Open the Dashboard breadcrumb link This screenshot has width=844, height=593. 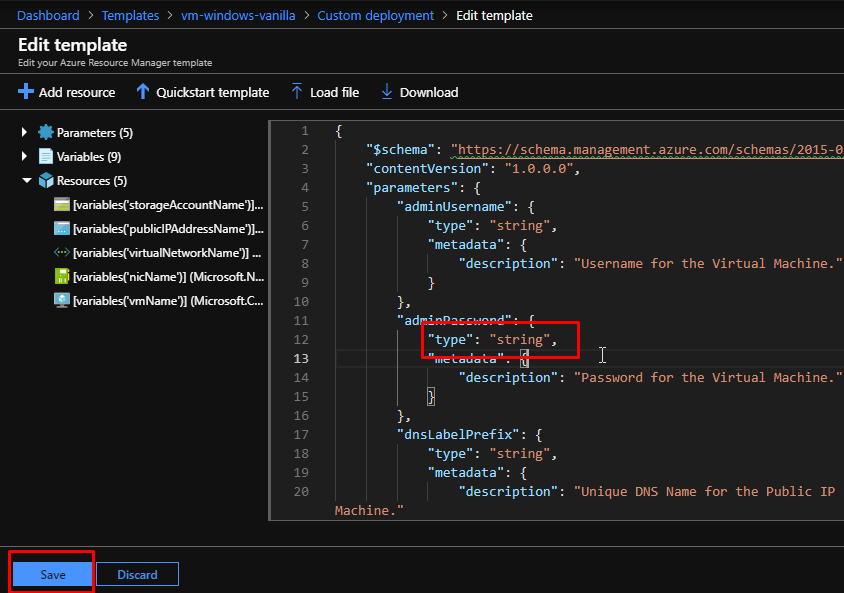(48, 16)
